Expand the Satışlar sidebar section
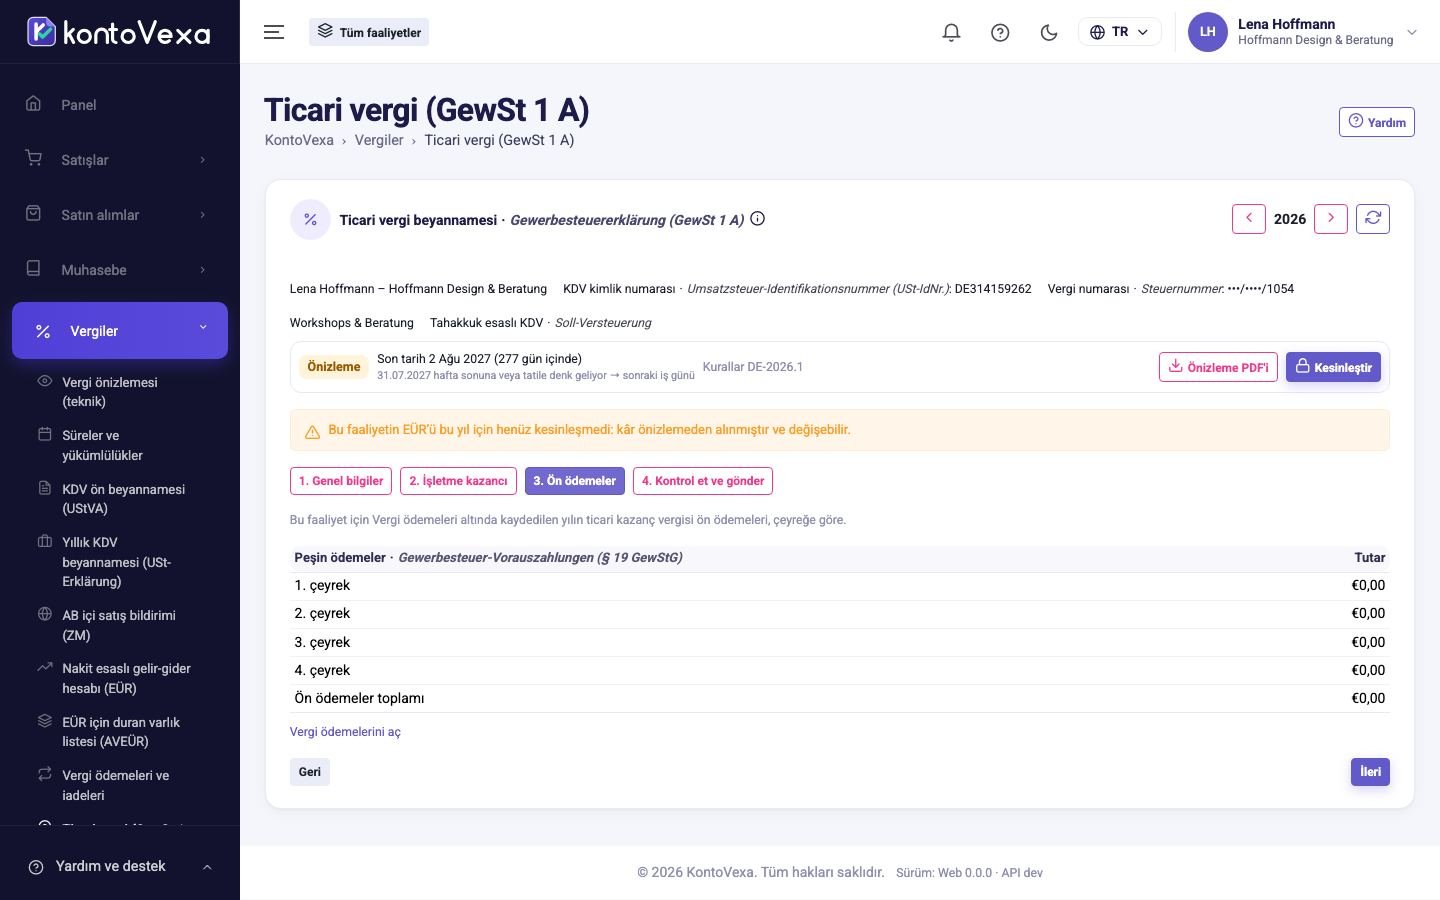This screenshot has width=1440, height=900. point(120,160)
